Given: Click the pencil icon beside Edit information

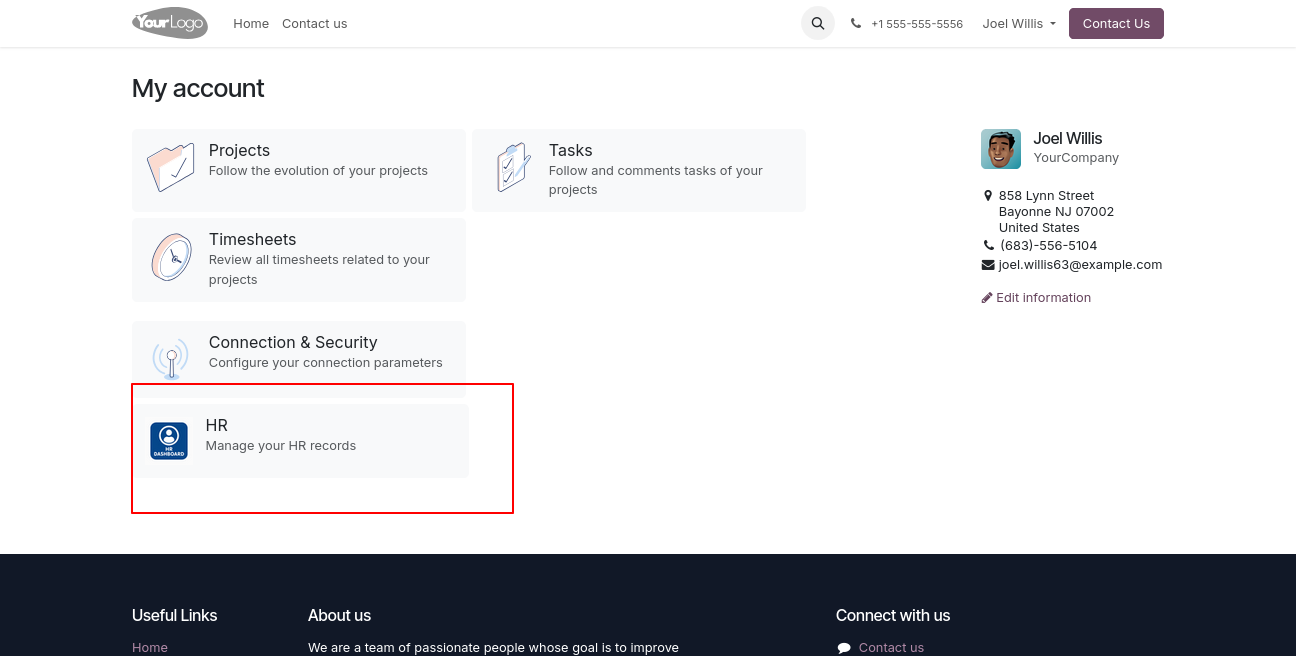Looking at the screenshot, I should (x=987, y=298).
